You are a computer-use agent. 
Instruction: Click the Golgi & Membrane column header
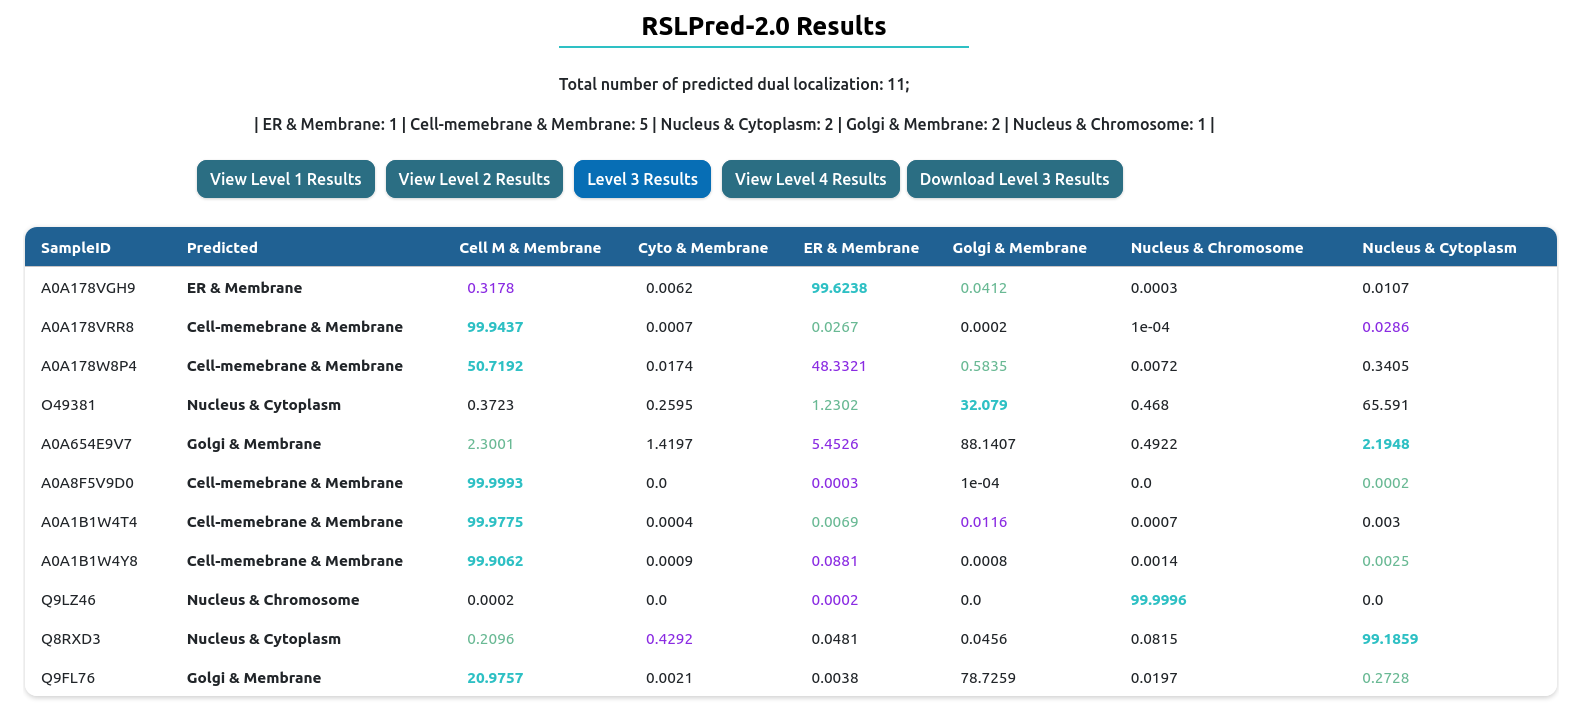click(x=1019, y=248)
